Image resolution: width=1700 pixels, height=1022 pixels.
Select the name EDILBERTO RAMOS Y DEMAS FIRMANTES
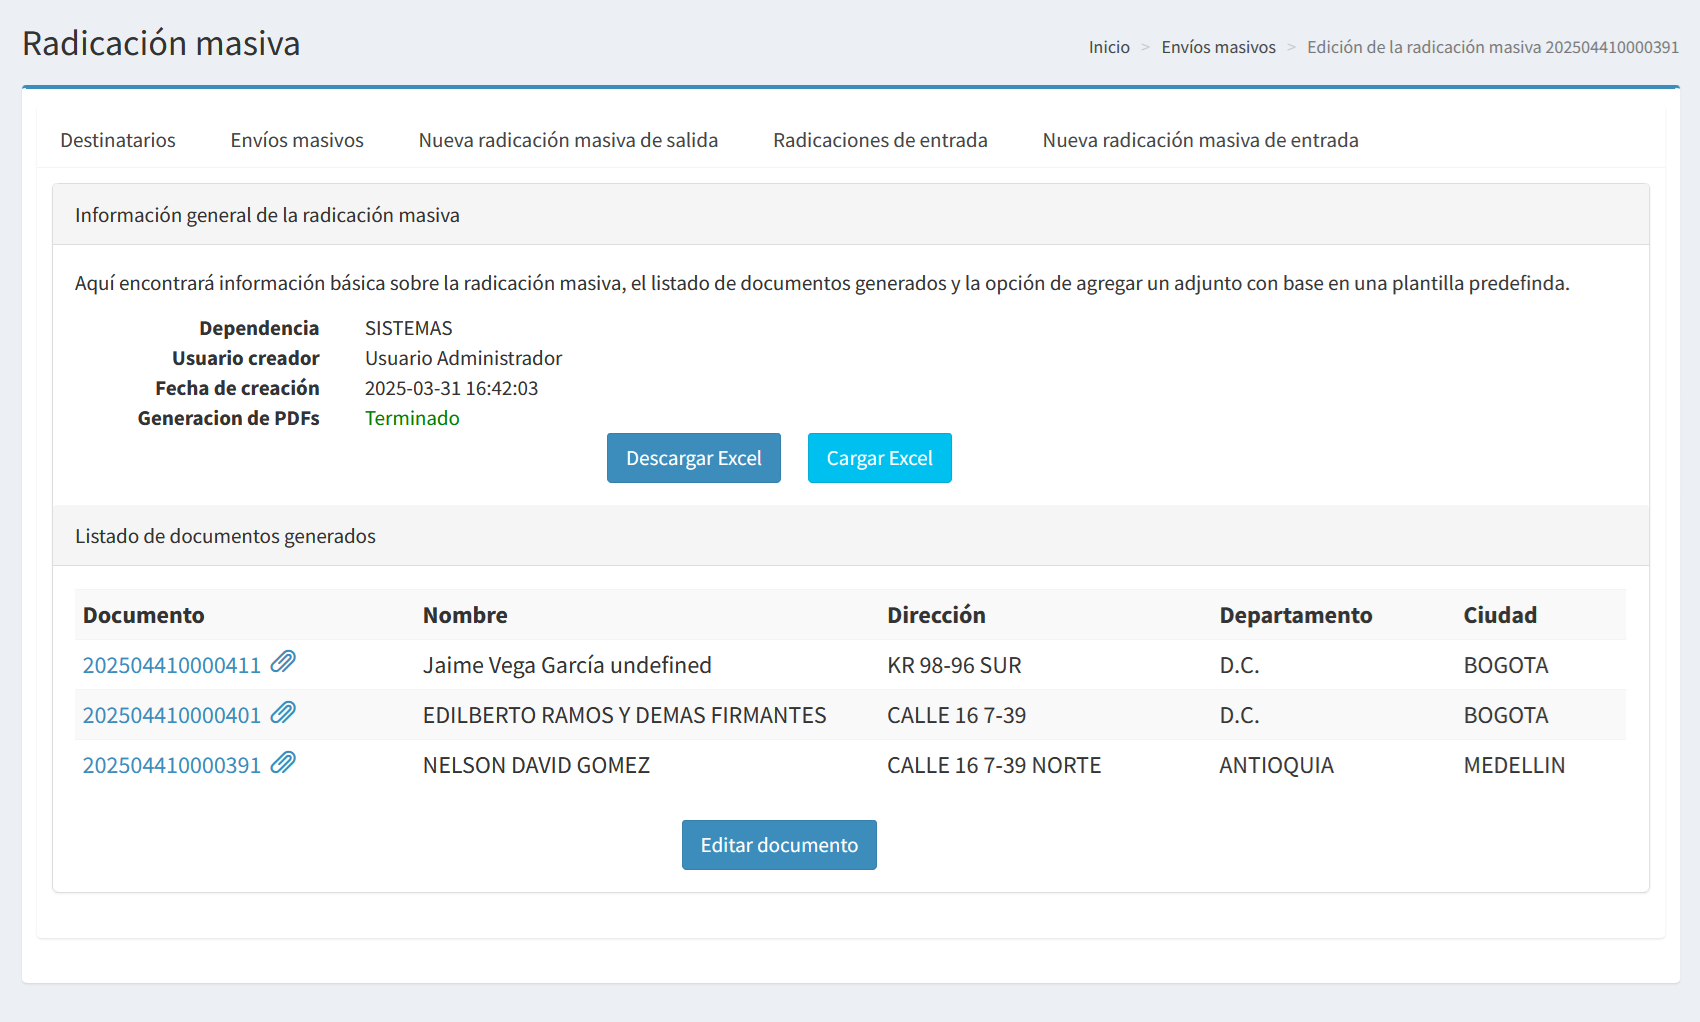coord(624,716)
